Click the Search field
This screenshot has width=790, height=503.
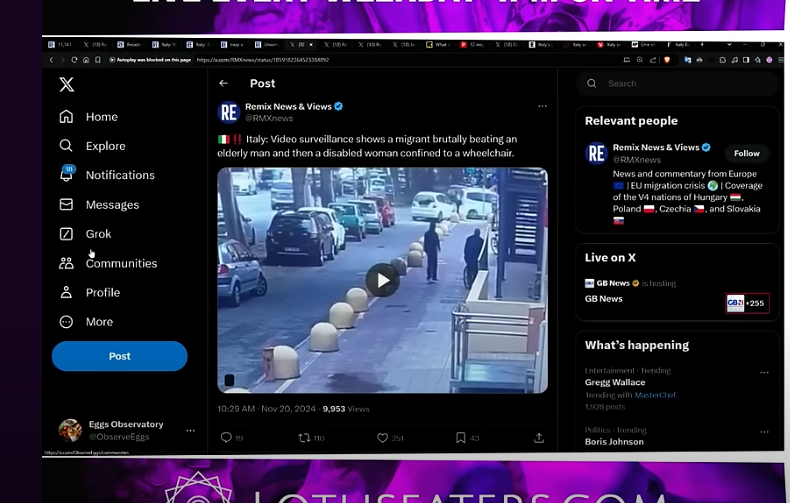[x=678, y=84]
